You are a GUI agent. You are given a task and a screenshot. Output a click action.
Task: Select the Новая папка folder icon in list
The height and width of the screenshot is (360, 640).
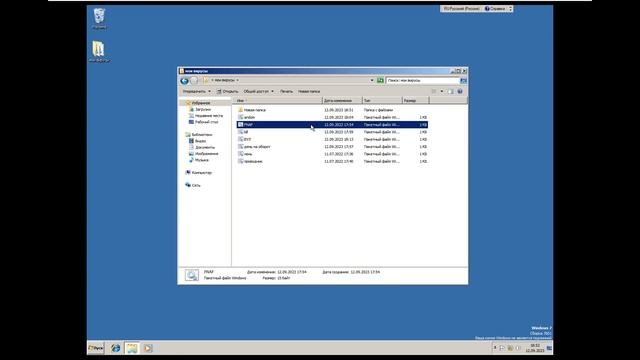[240, 110]
